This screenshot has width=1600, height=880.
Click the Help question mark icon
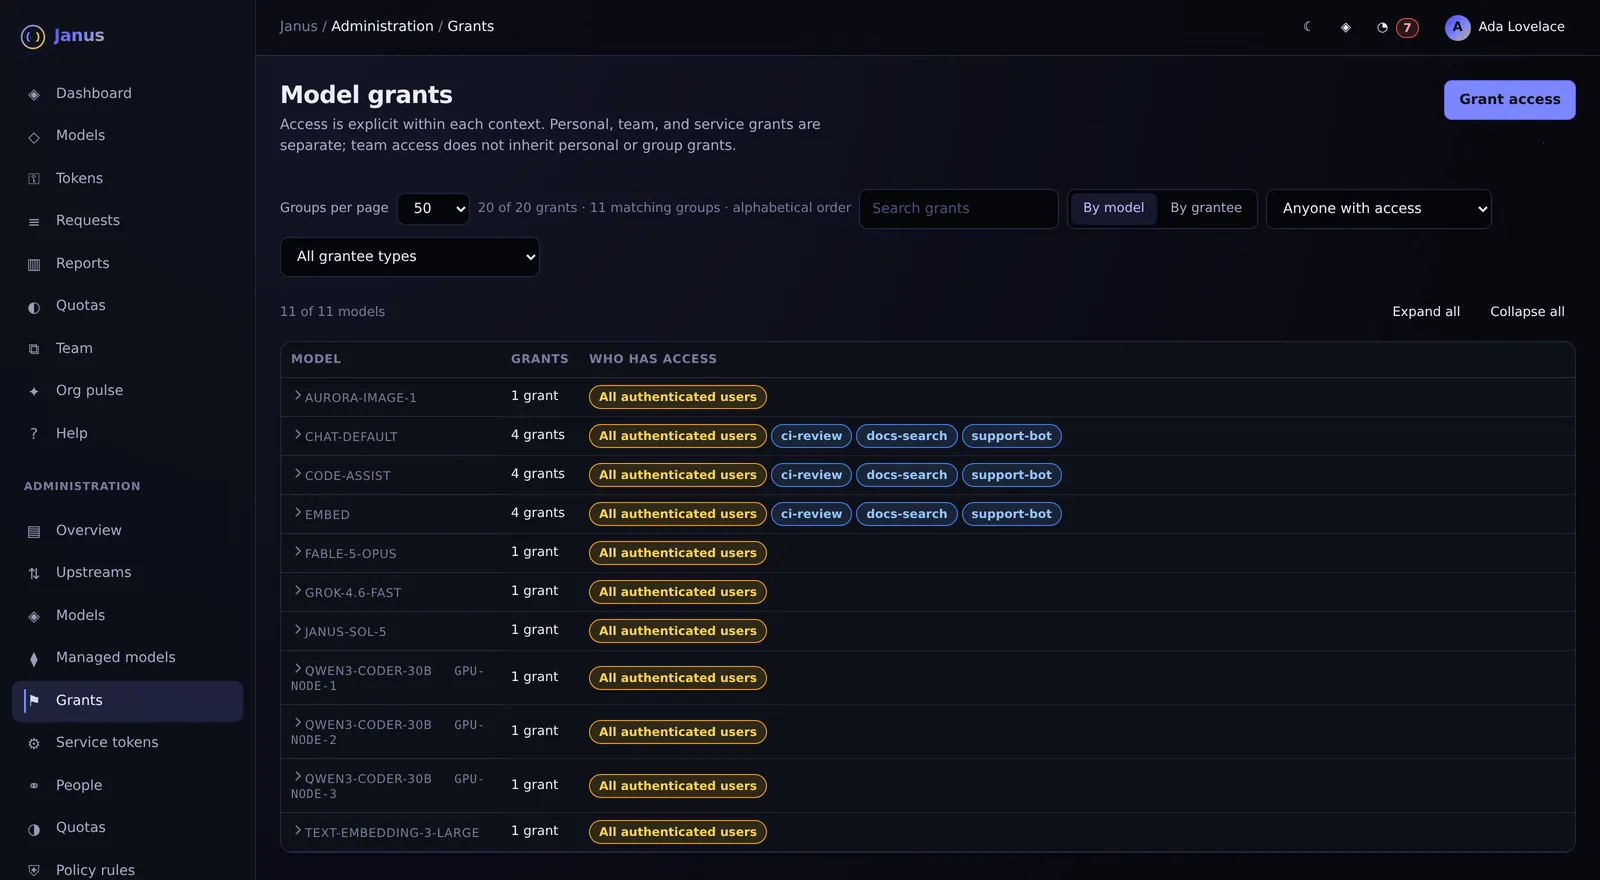tap(34, 434)
